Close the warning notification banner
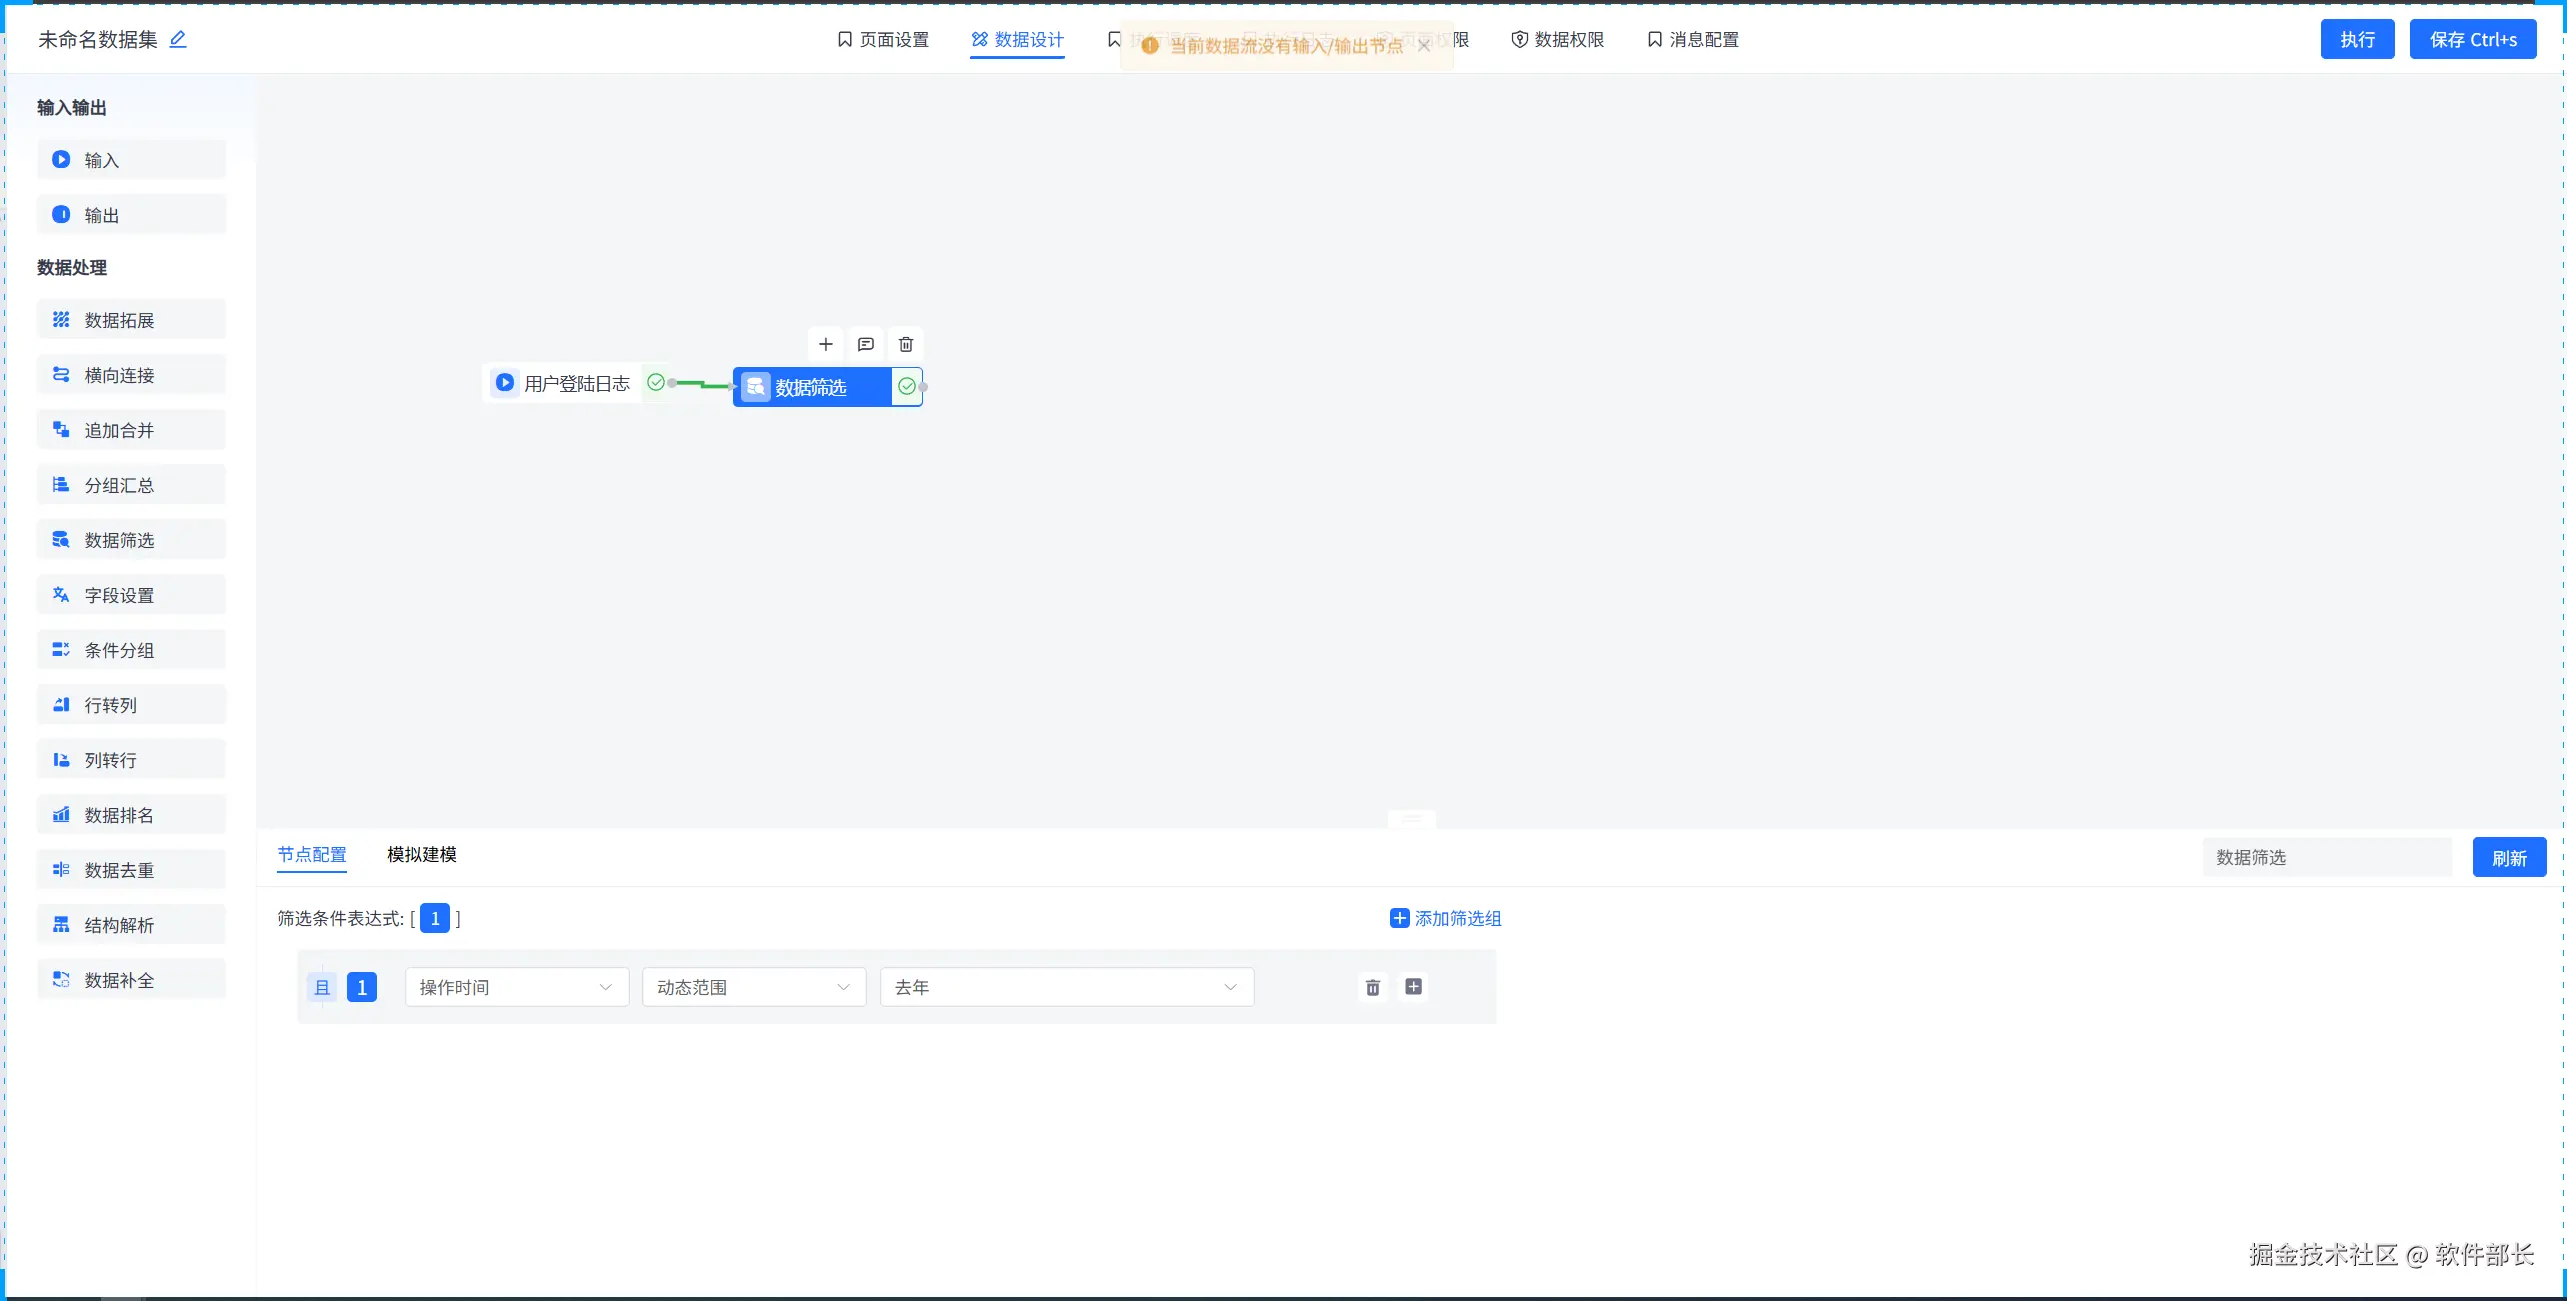Image resolution: width=2567 pixels, height=1301 pixels. [x=1424, y=46]
